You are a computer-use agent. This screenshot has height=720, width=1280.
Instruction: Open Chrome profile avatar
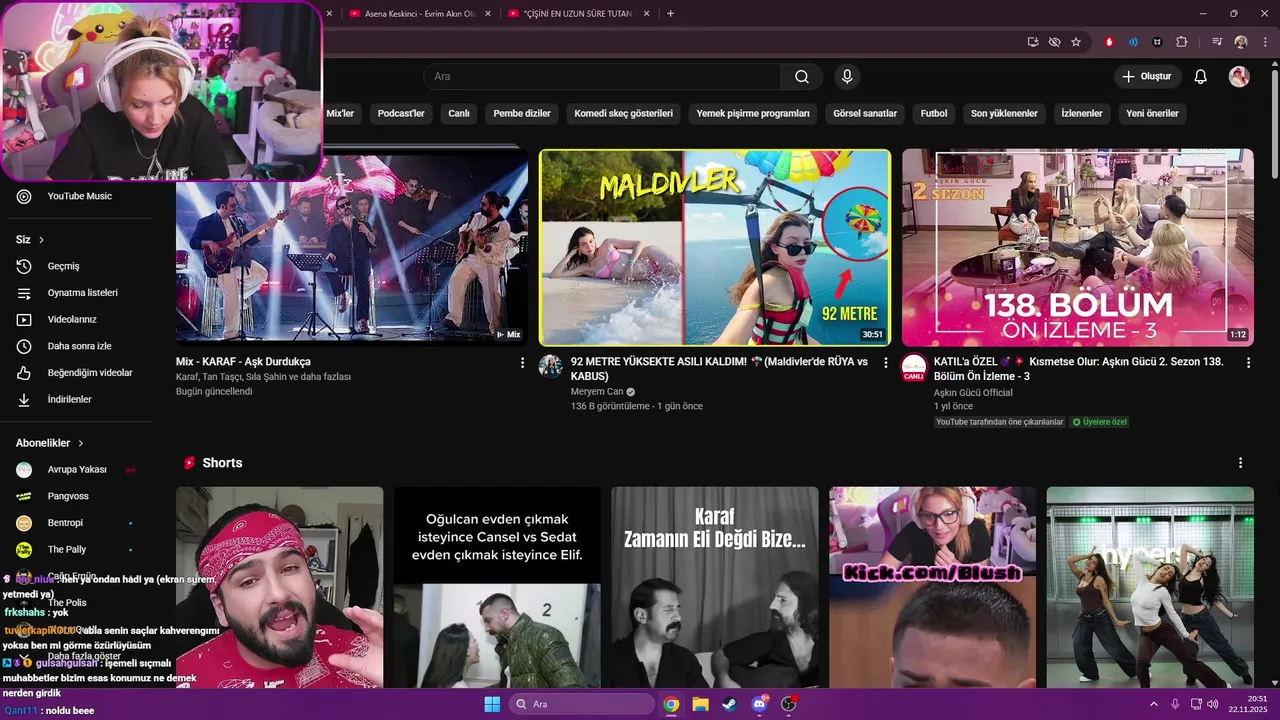pyautogui.click(x=1241, y=42)
